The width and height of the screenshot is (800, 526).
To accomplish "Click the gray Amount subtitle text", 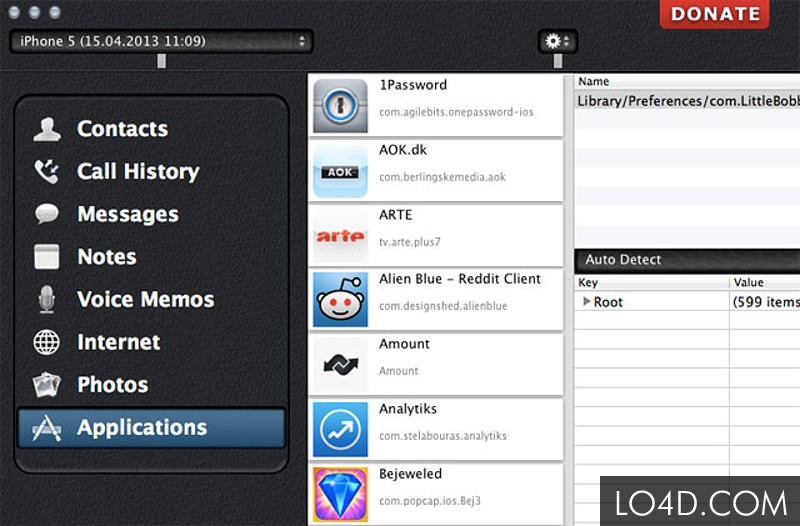I will click(398, 371).
